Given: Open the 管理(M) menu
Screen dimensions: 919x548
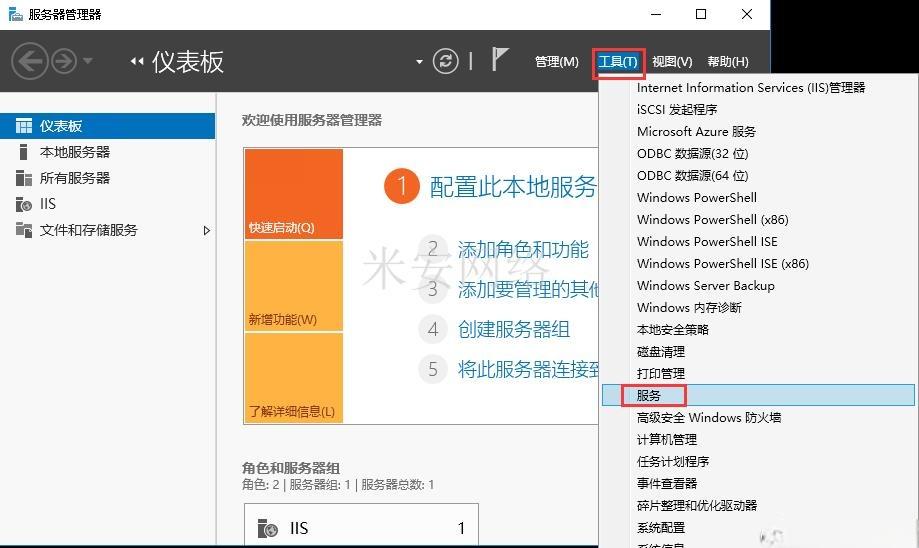Looking at the screenshot, I should pos(556,62).
